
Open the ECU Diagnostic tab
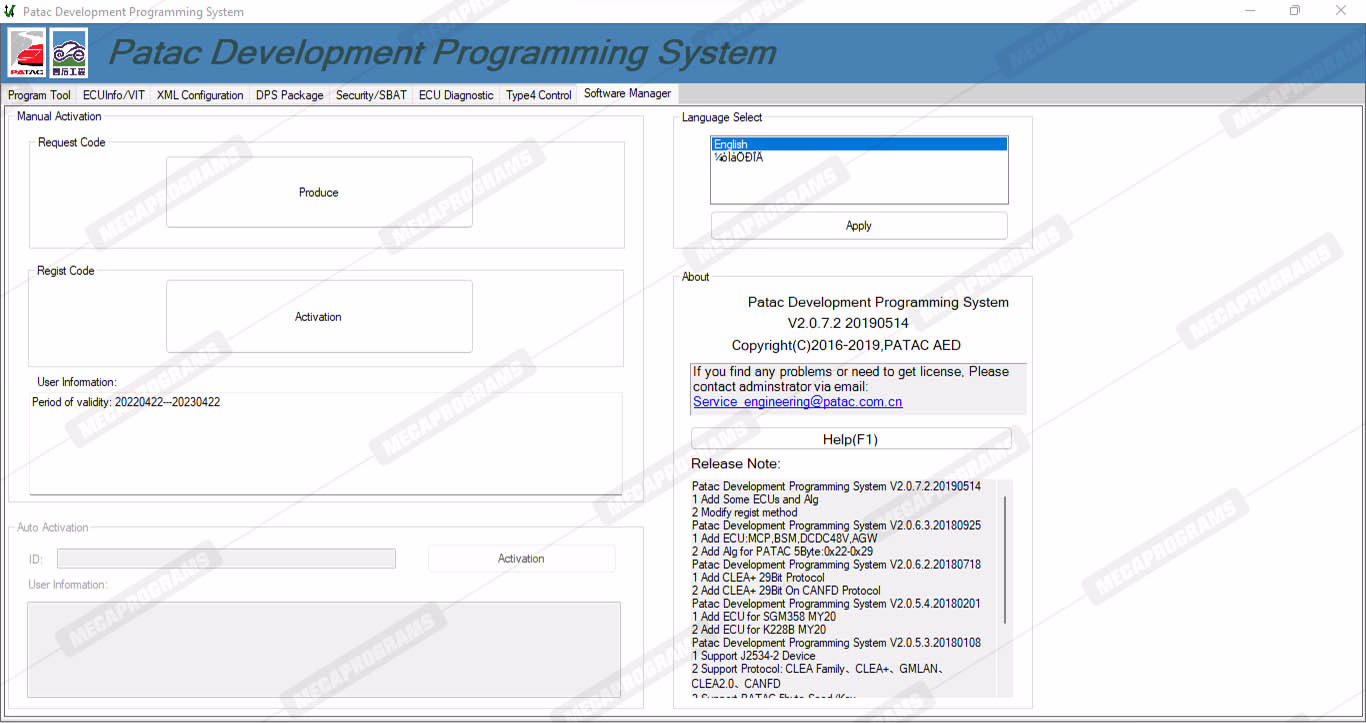point(456,95)
